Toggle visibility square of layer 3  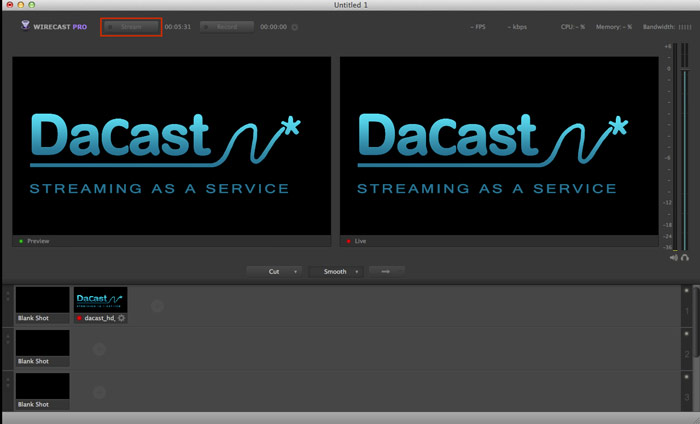687,376
